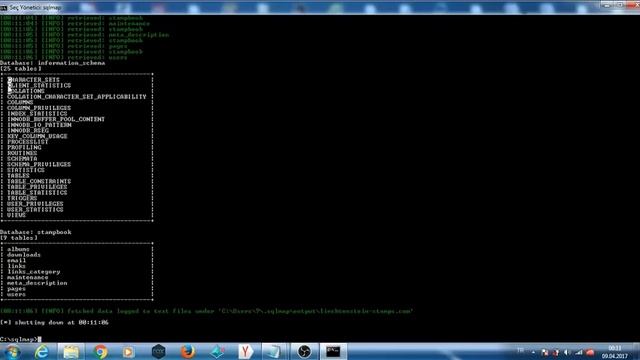Click the INNODB_BUFFER_POOL_CONTENT table name
Image resolution: width=640 pixels, height=360 pixels.
point(56,119)
